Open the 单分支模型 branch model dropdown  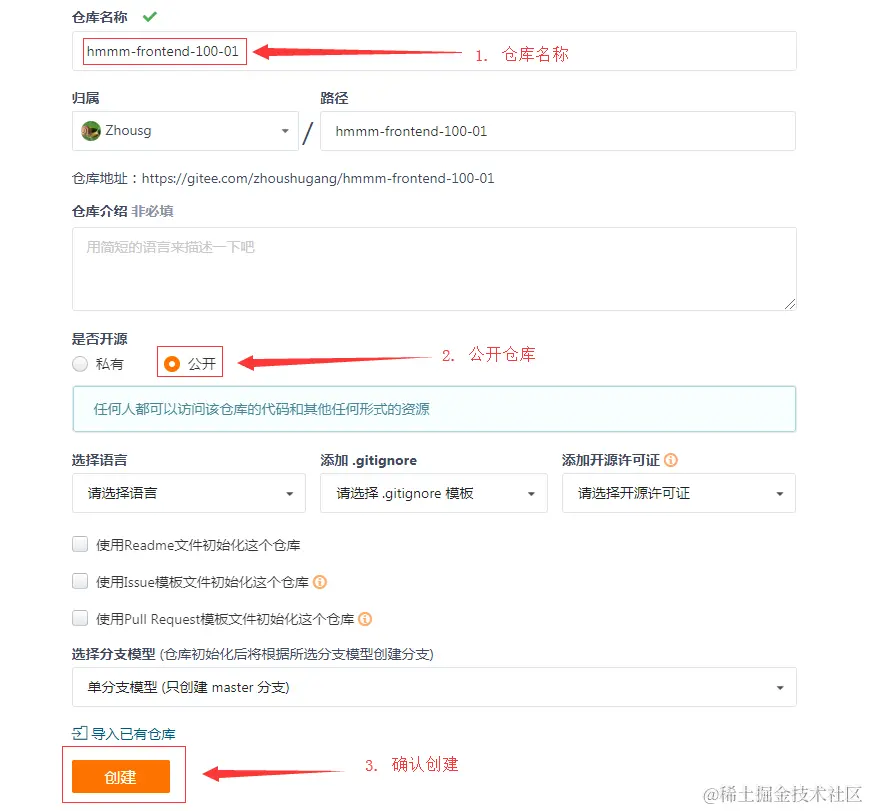tap(434, 687)
